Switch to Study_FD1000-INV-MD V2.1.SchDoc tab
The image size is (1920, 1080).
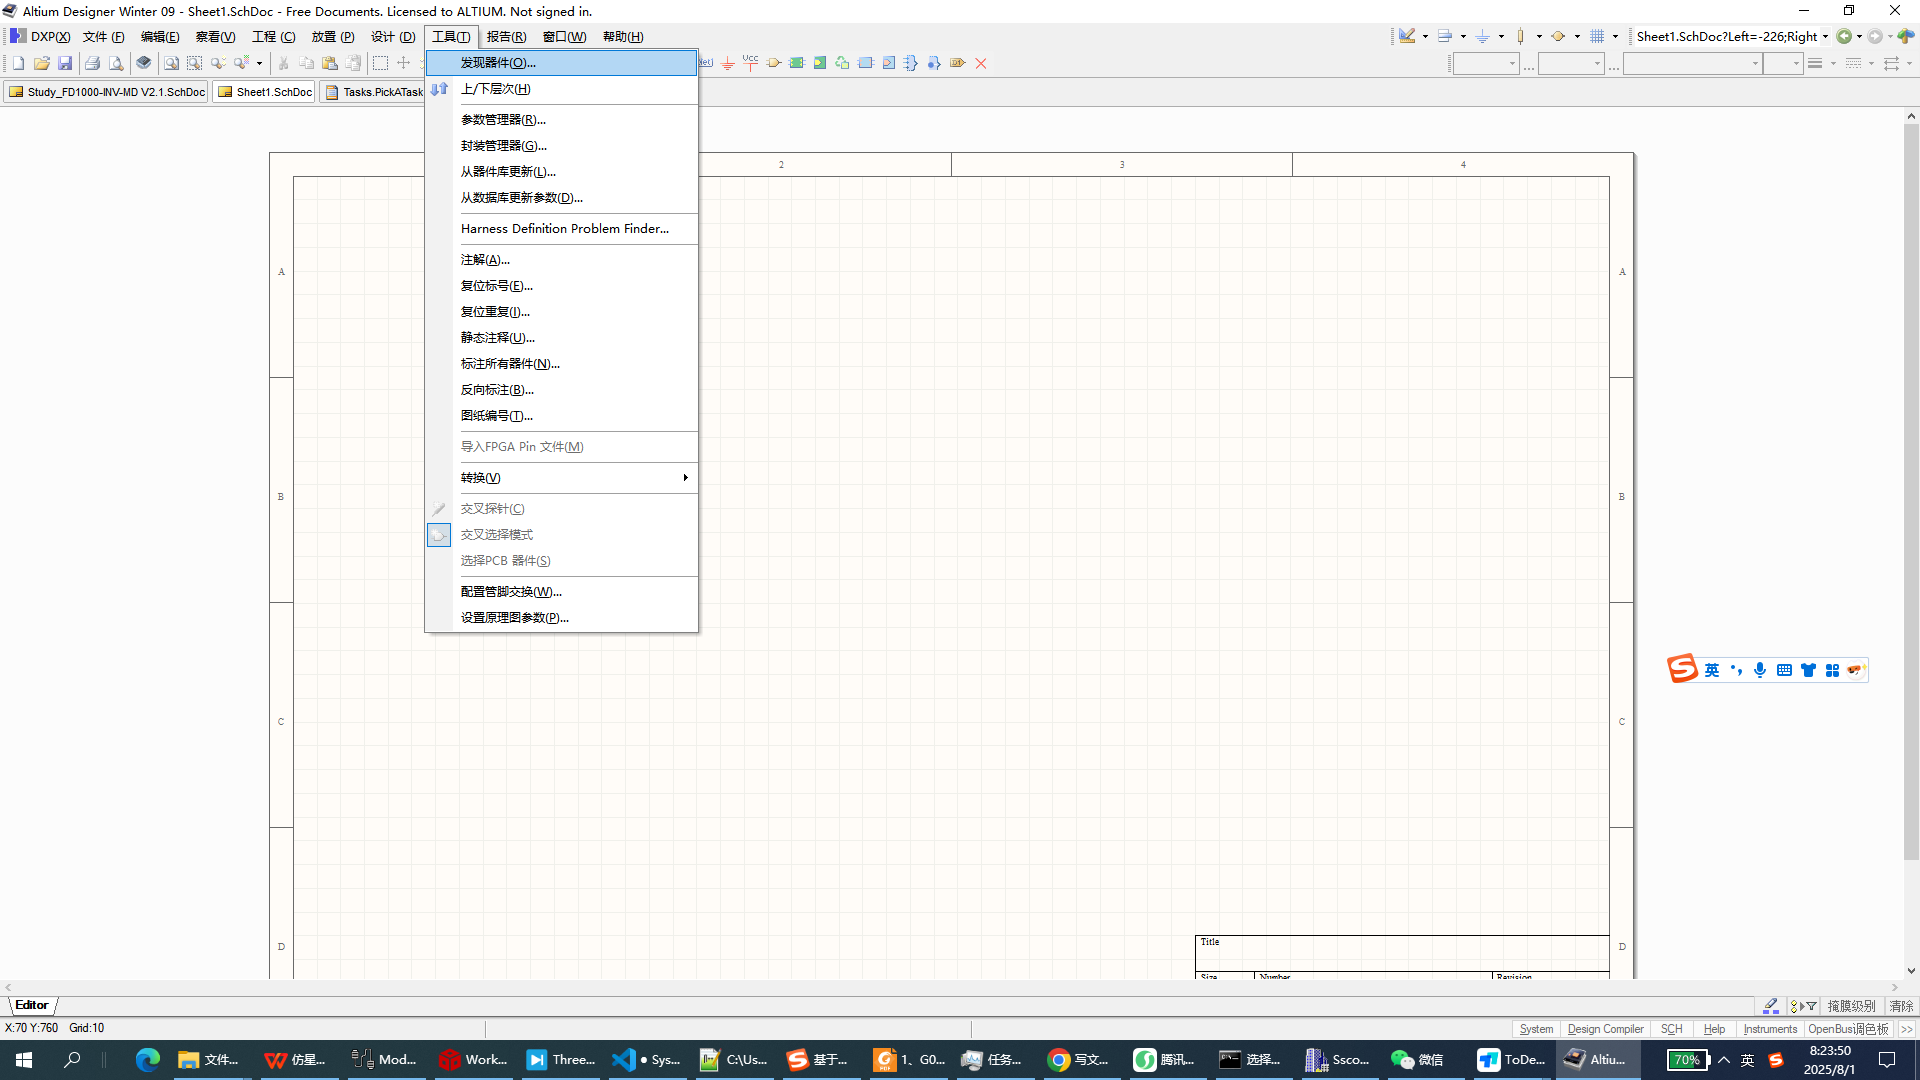coord(106,92)
